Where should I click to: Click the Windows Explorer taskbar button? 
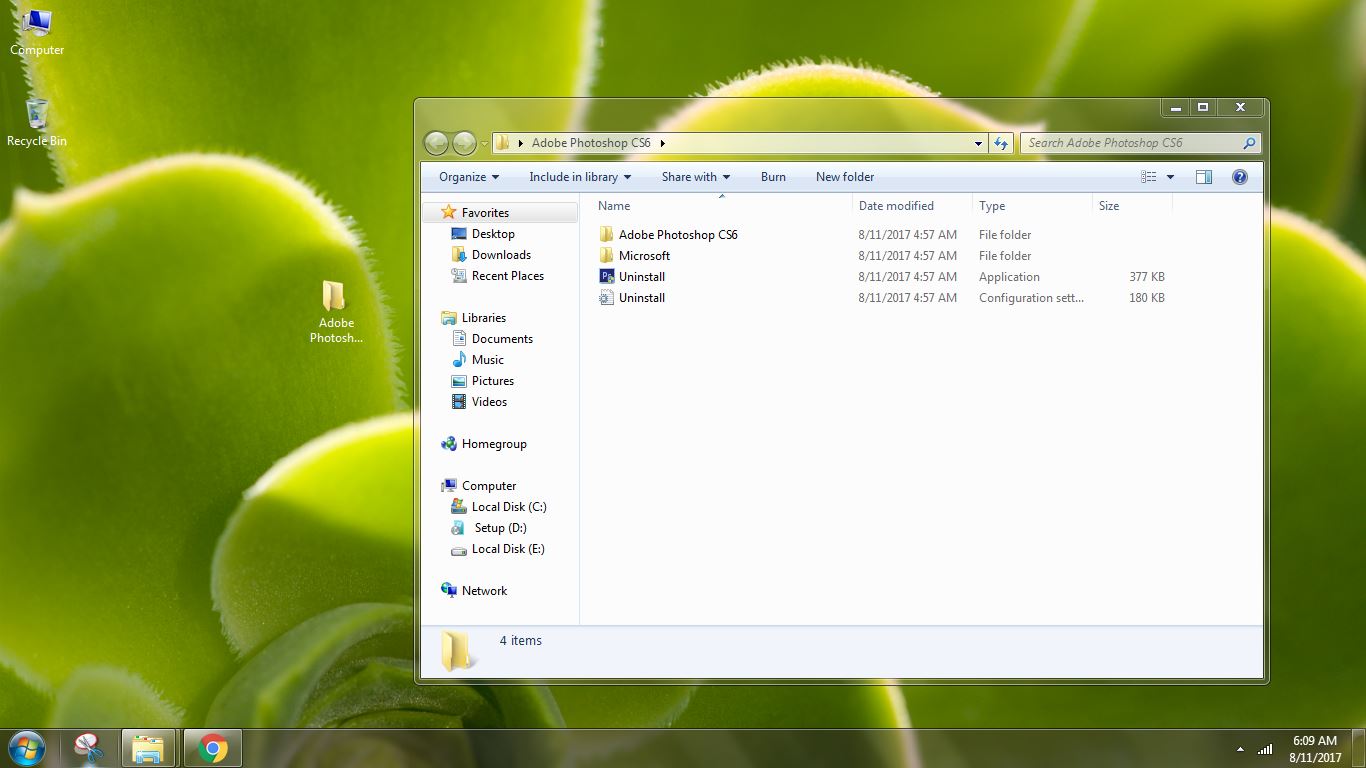149,748
